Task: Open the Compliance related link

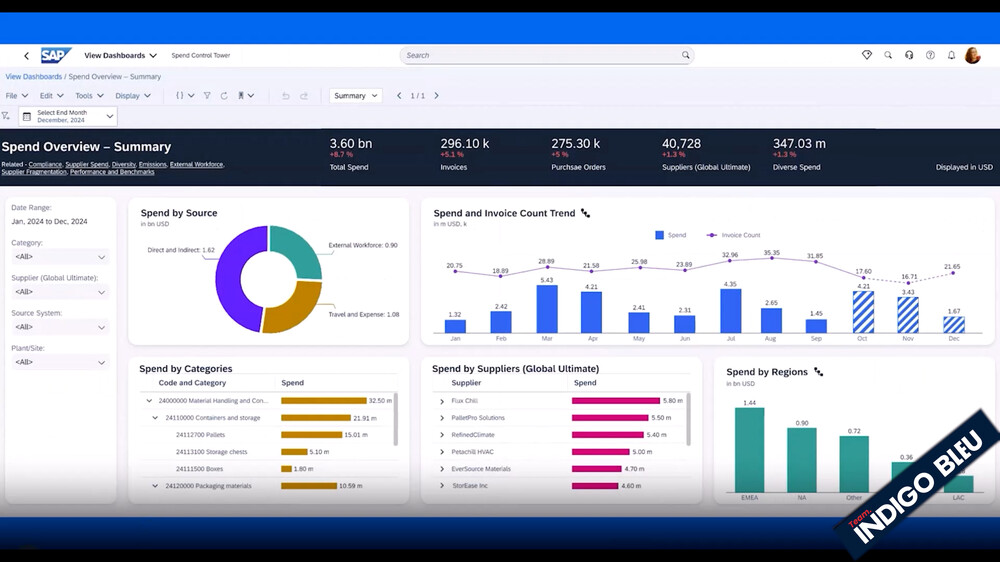Action: (45, 165)
